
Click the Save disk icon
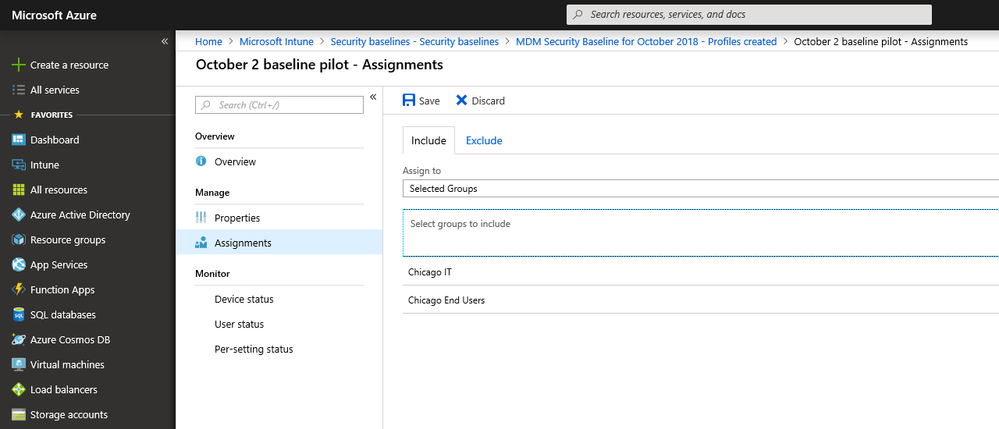(408, 101)
